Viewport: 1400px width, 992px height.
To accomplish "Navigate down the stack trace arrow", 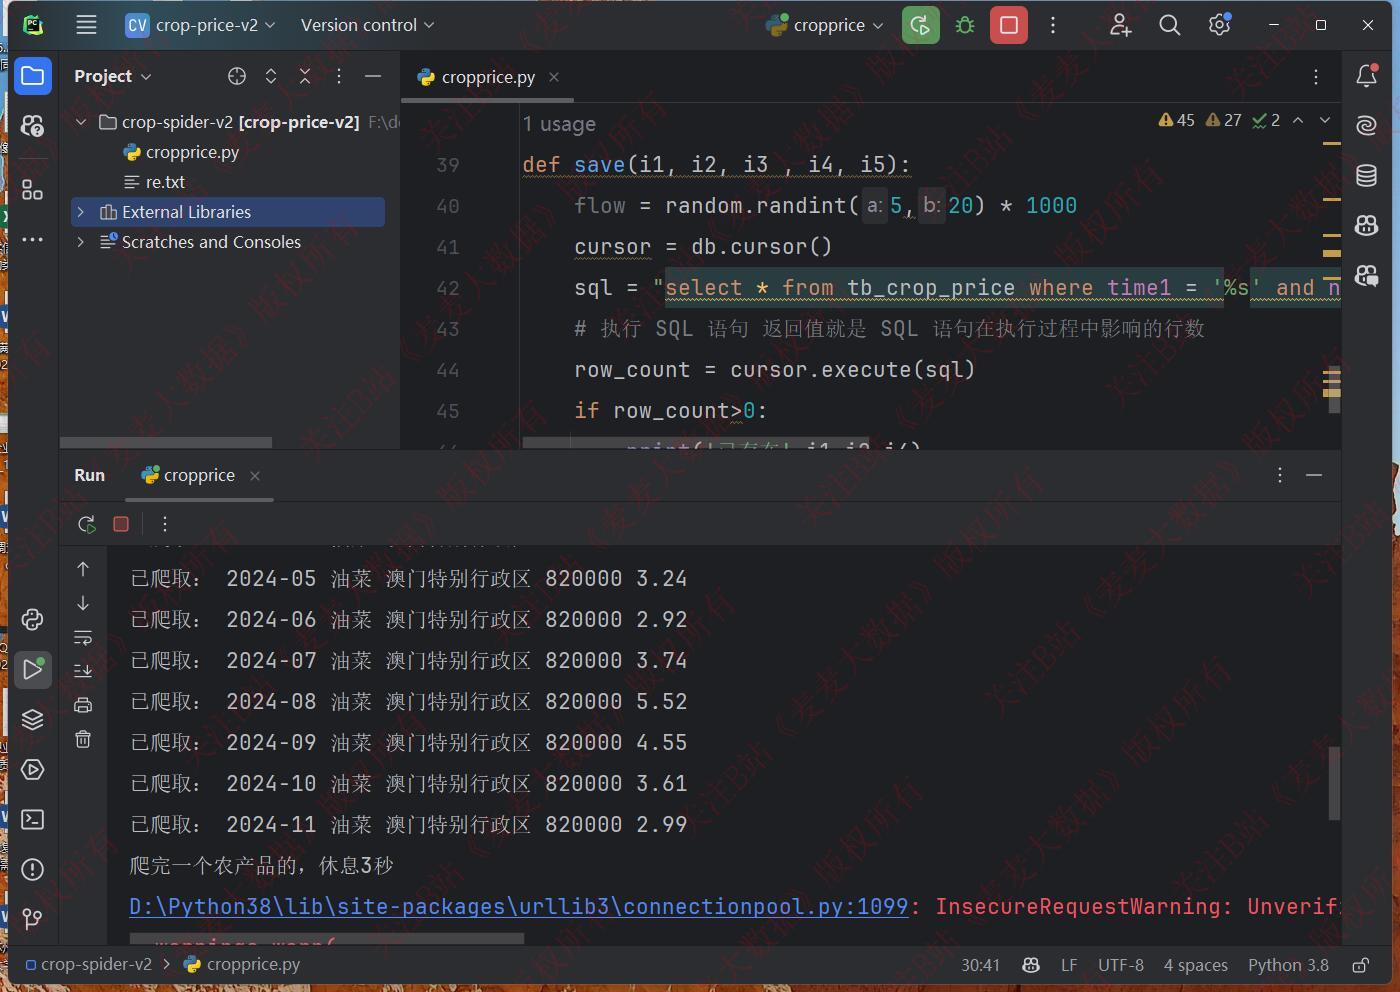I will coord(83,603).
